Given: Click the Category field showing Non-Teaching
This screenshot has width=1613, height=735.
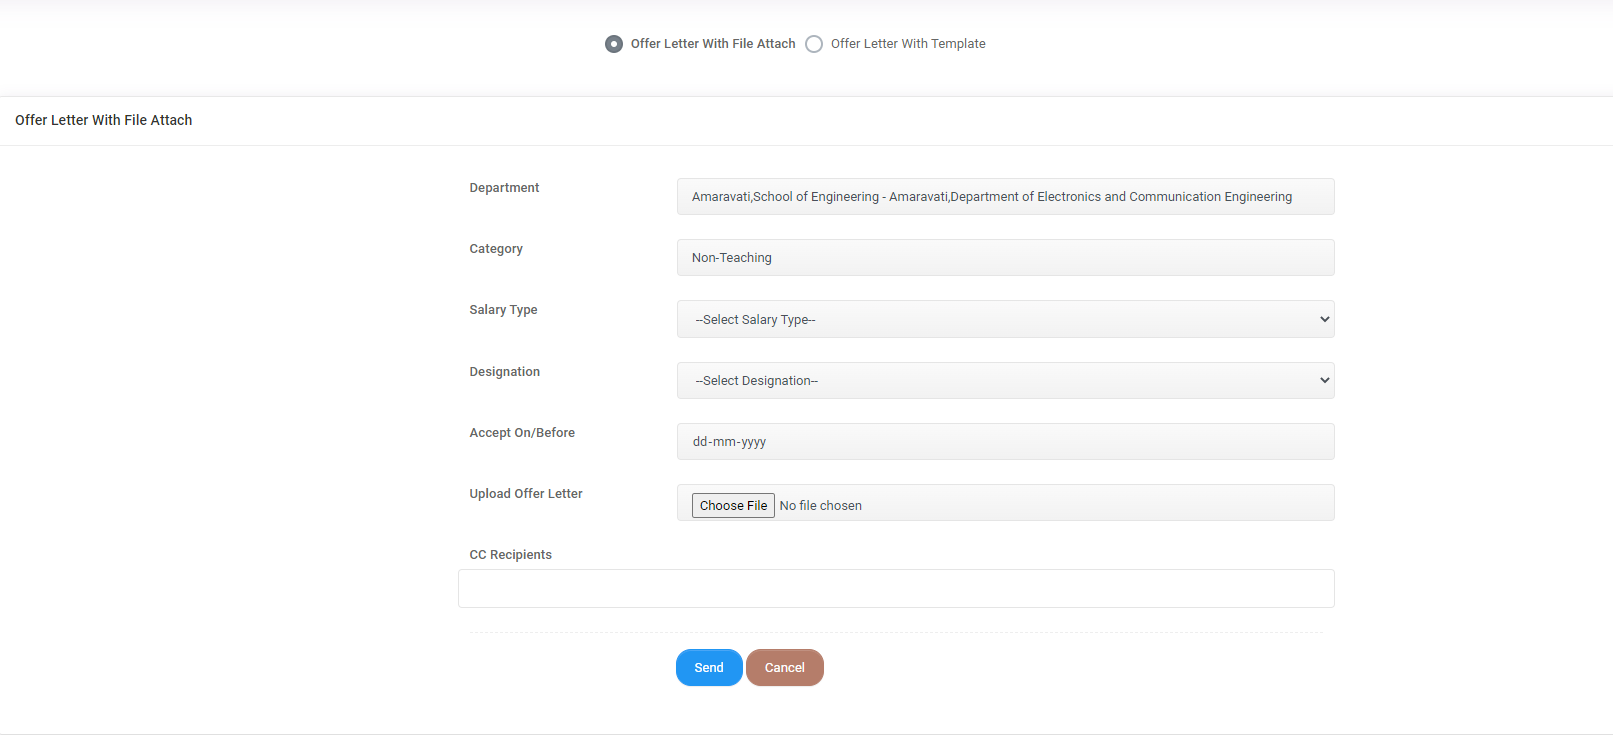Looking at the screenshot, I should coord(1005,258).
